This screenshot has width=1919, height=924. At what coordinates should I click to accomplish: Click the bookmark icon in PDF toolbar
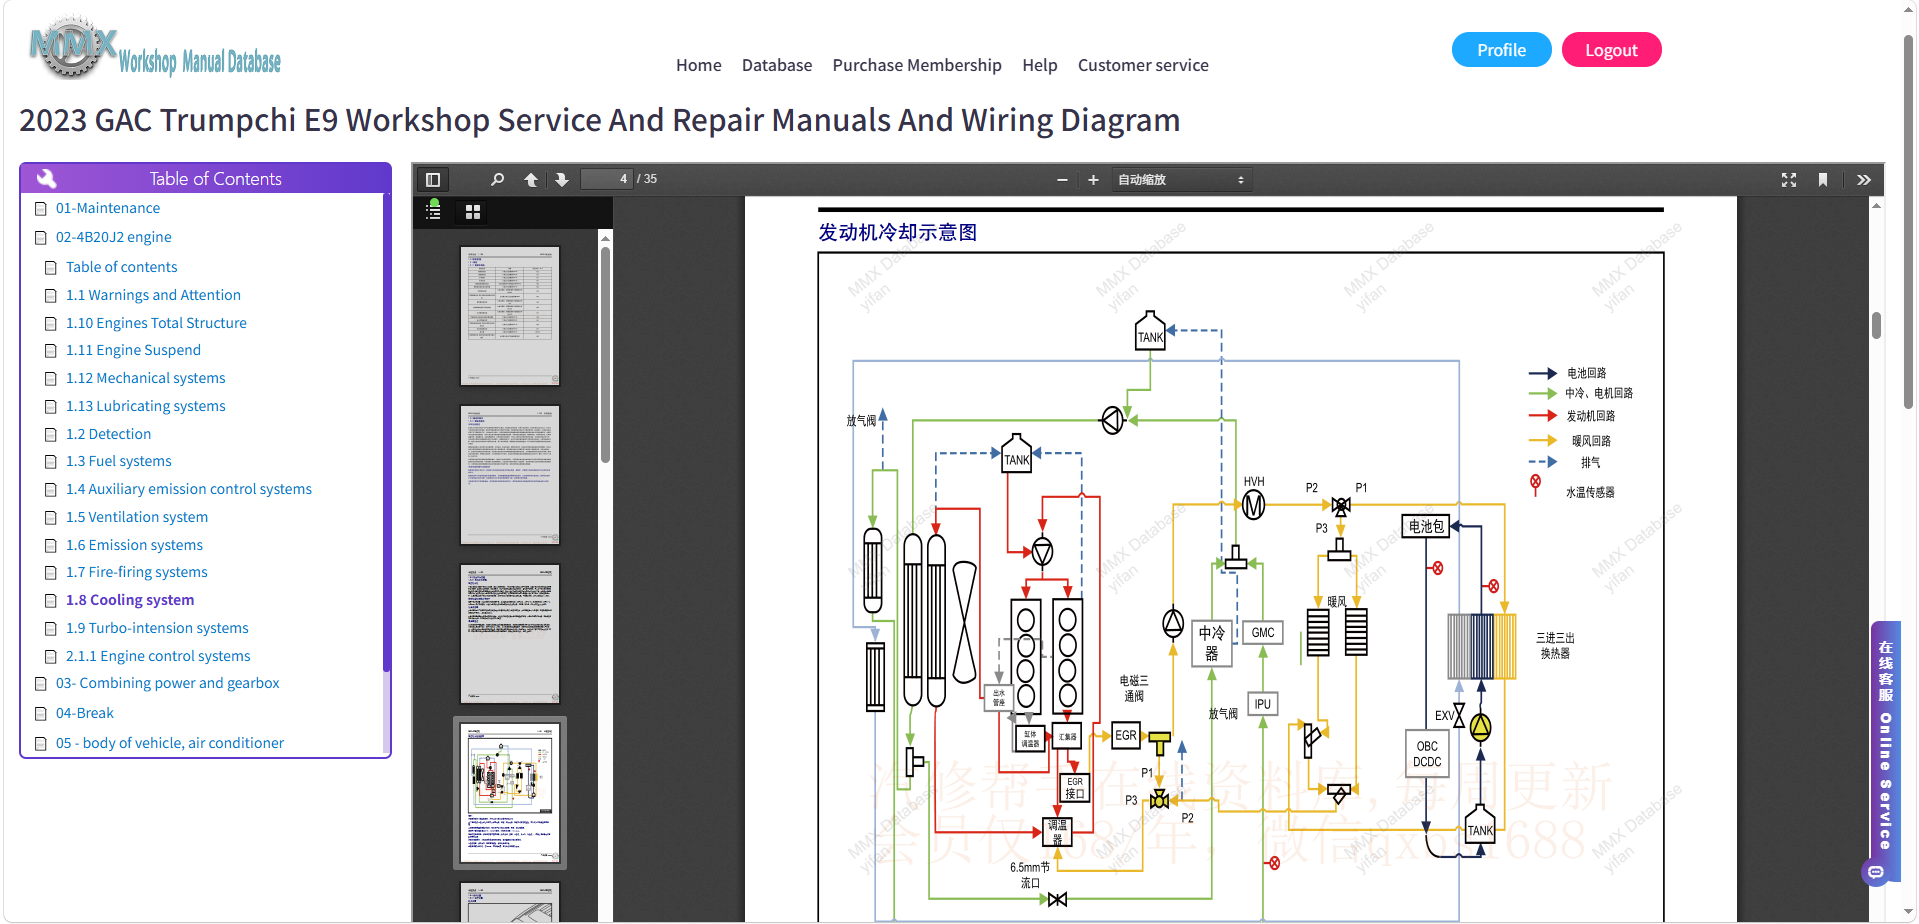[x=1823, y=180]
